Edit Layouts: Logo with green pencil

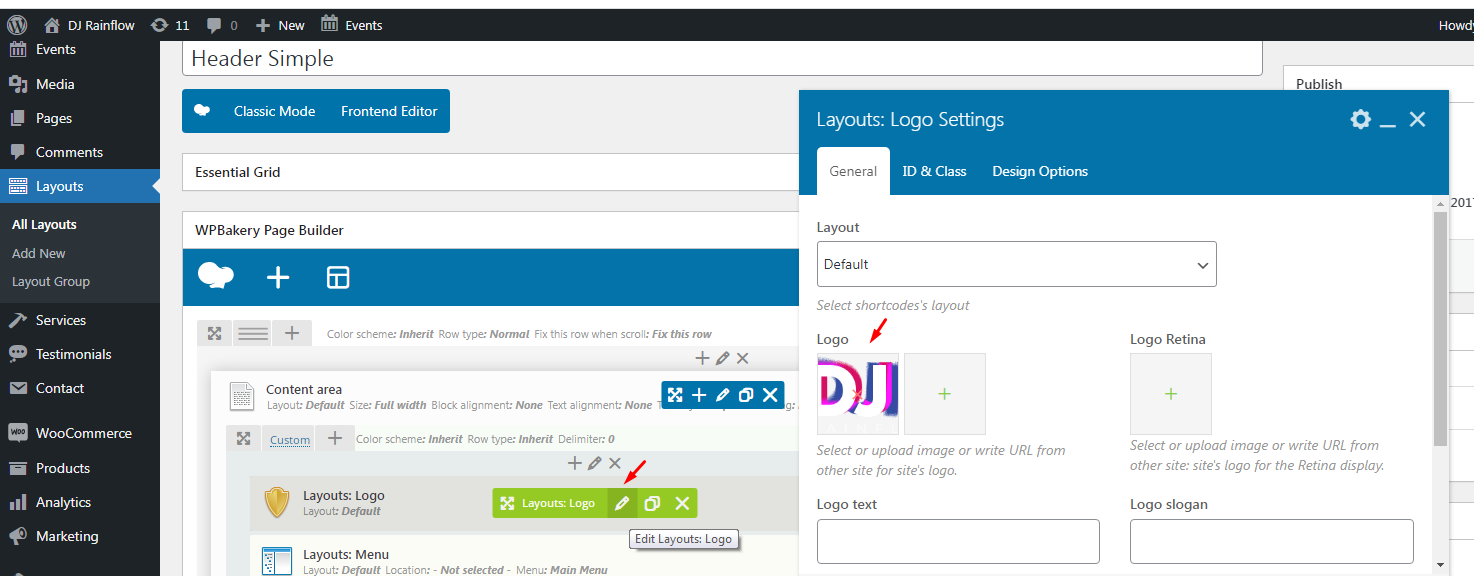622,503
